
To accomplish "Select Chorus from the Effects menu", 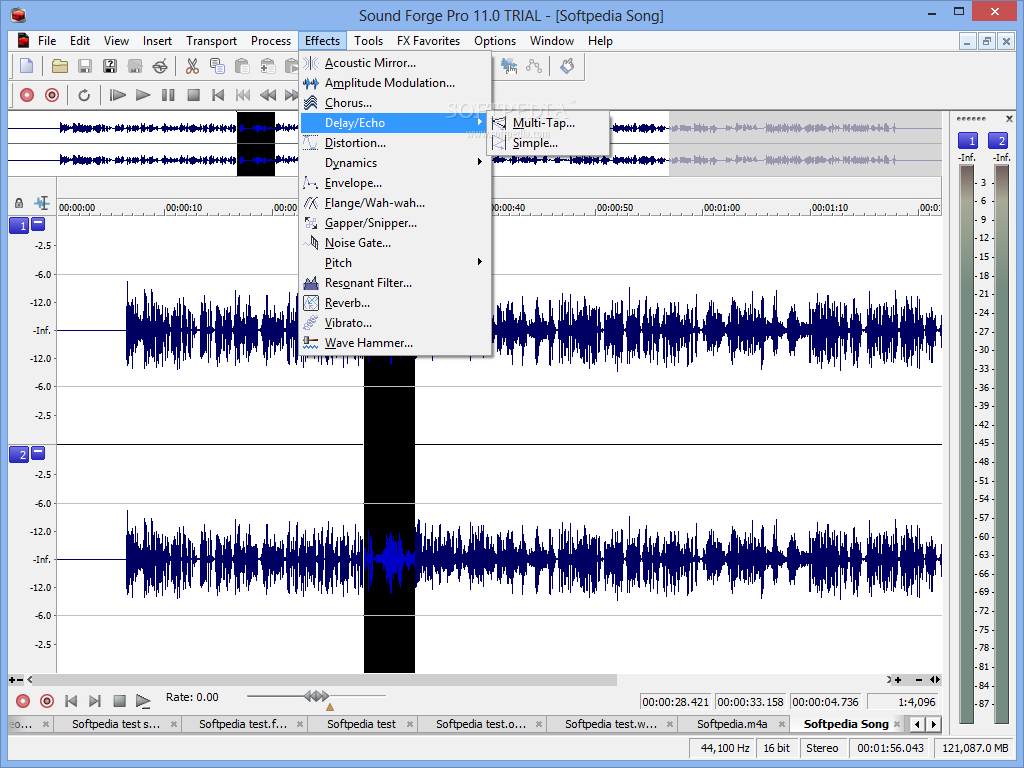I will (396, 103).
